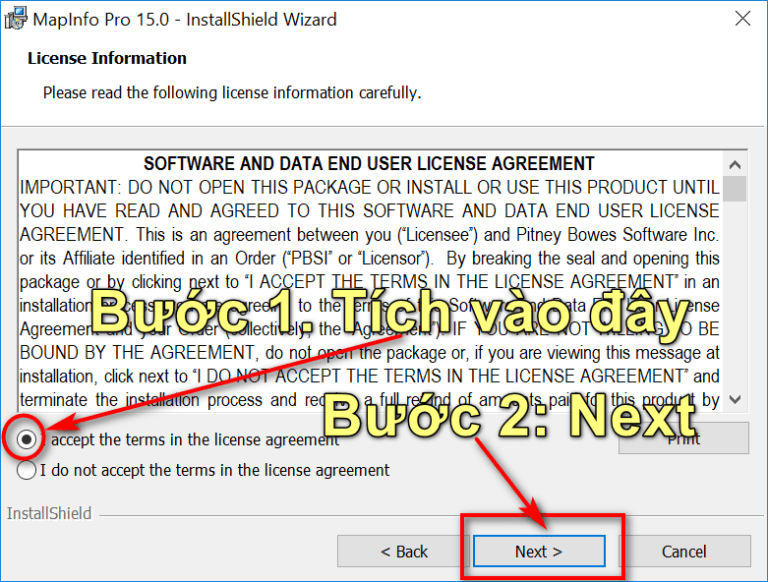Click the 'SOFTWARE AND DATA END USER LICENSE AGREEMENT' heading

coord(369,163)
